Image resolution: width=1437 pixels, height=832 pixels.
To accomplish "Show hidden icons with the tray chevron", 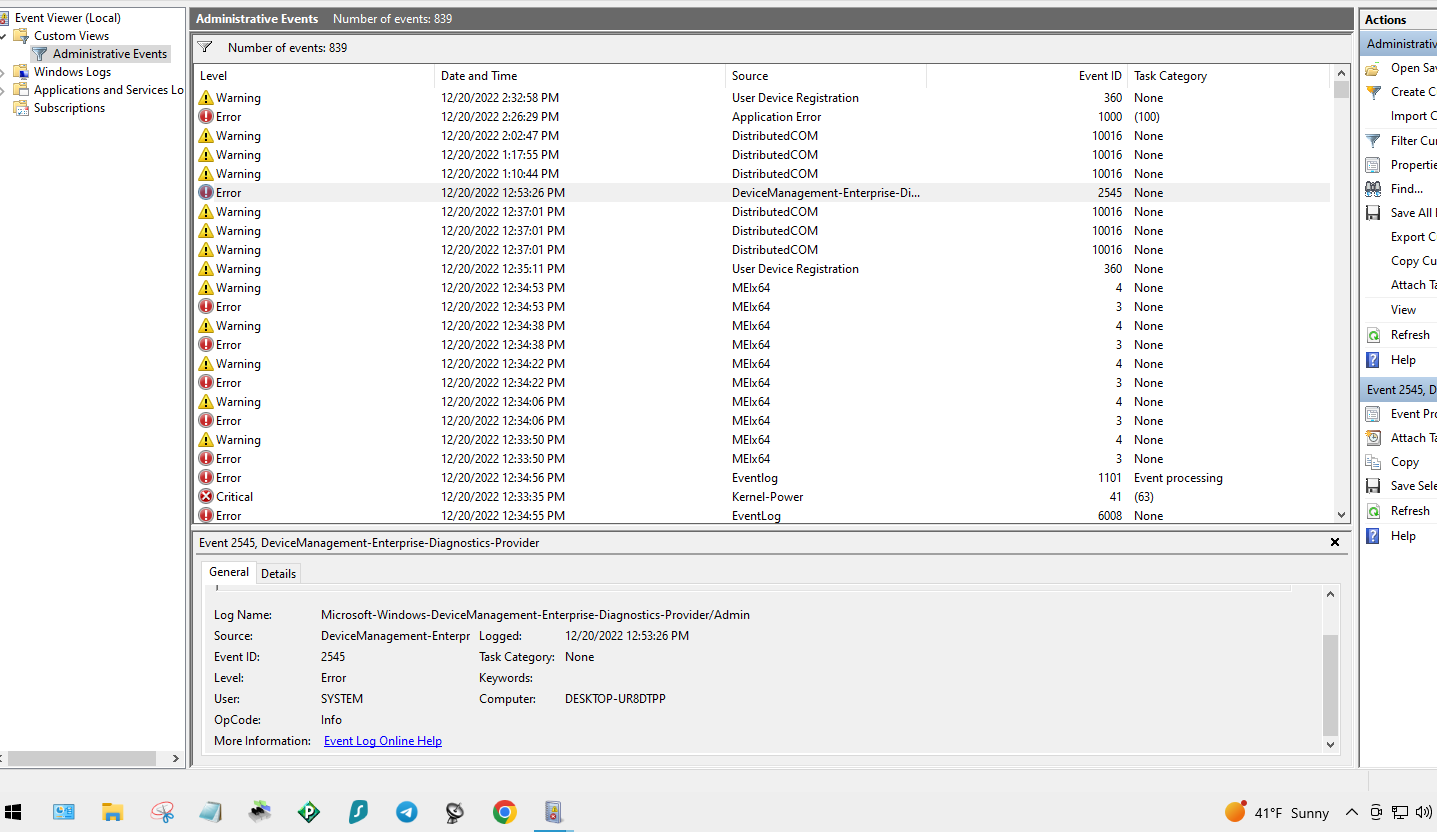I will pos(1352,812).
